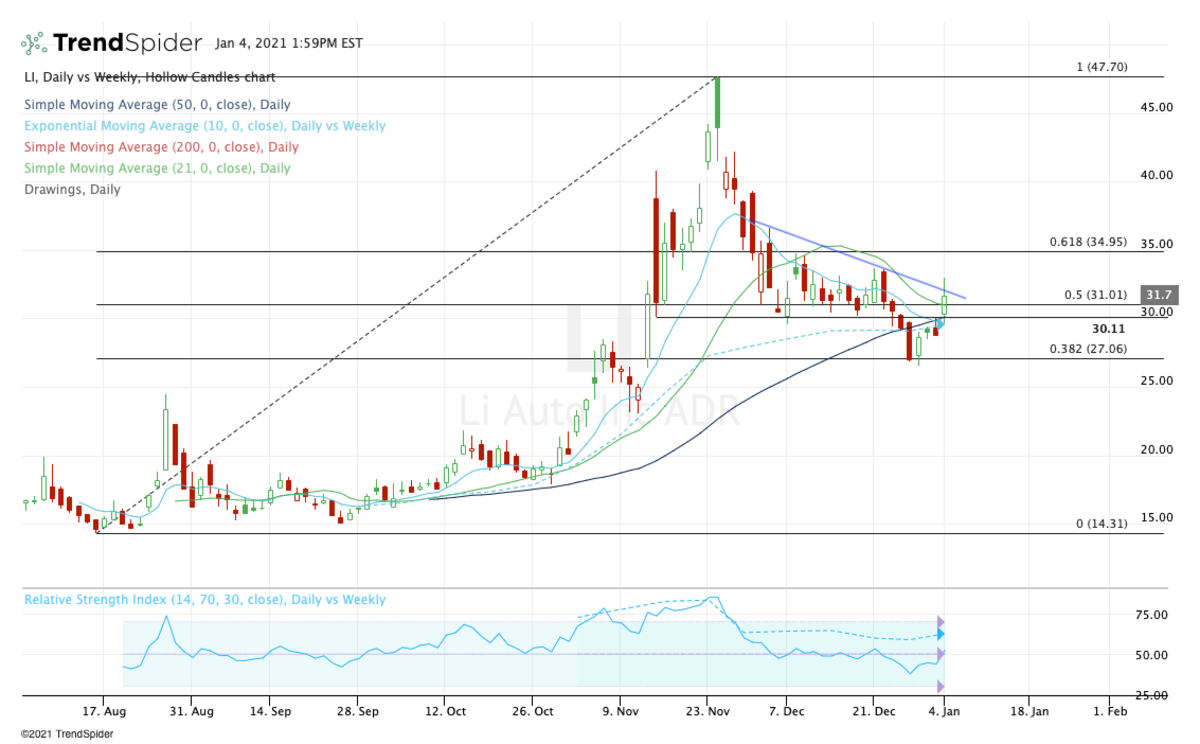This screenshot has height=744, width=1200.
Task: Select the Simple Moving Average 21 legend entry
Action: coord(157,168)
